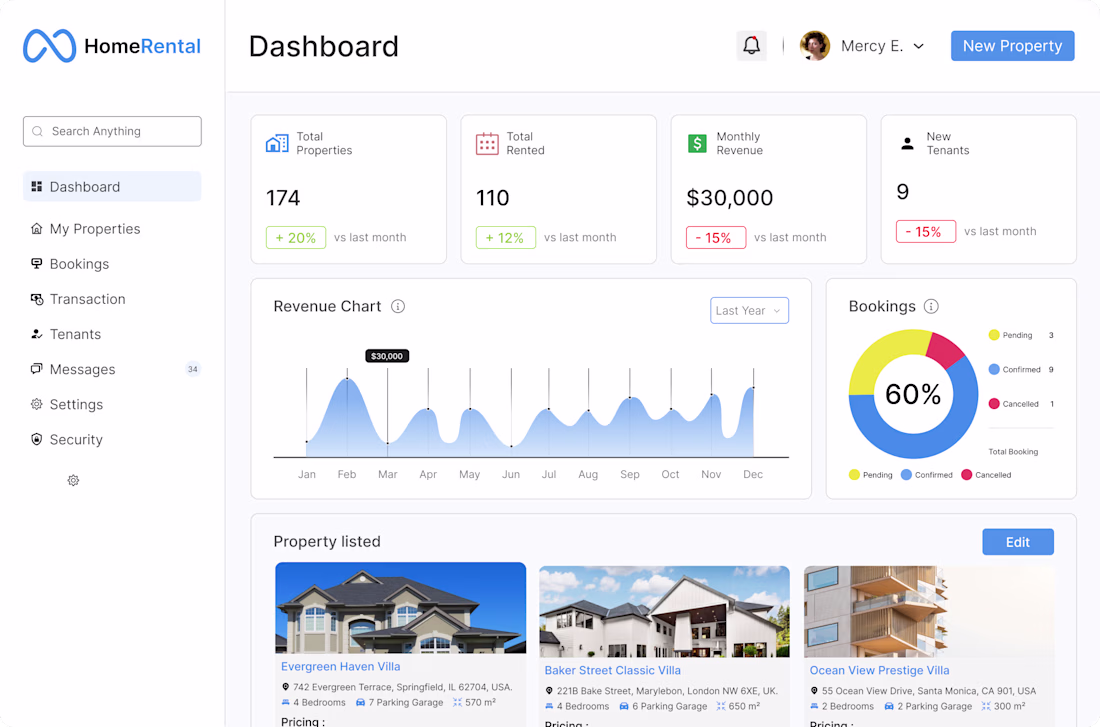Open the Evergreen Haven Villa photo
Viewport: 1100px width, 727px height.
tap(401, 608)
